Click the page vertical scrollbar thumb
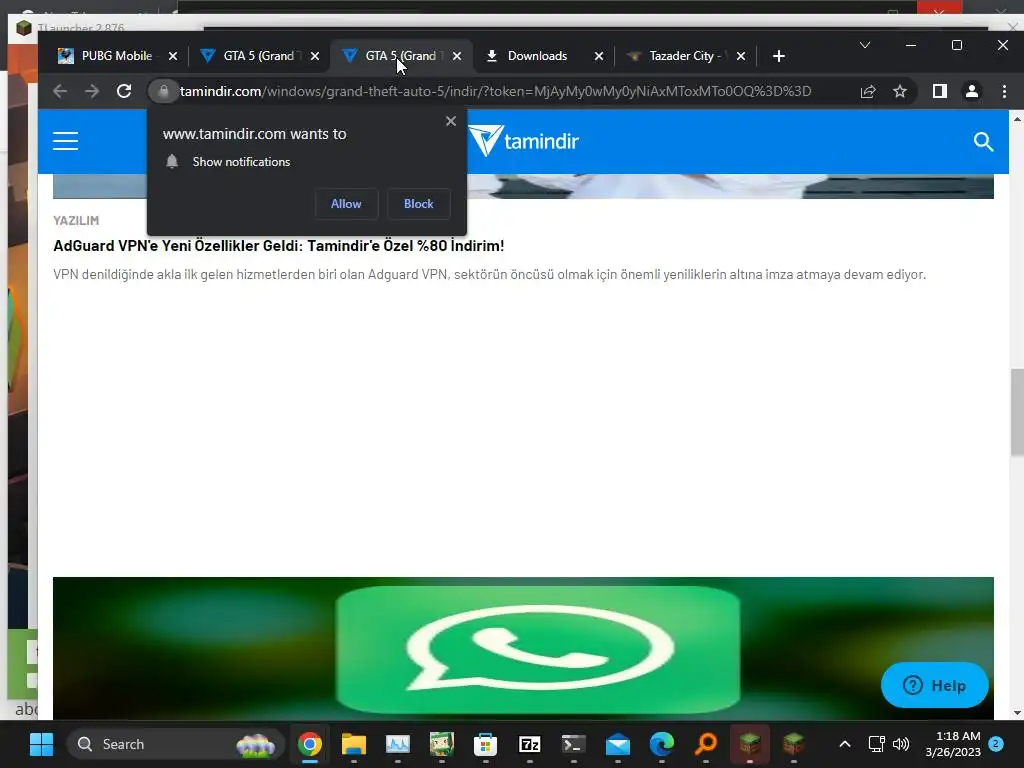The image size is (1024, 768). point(1017,411)
